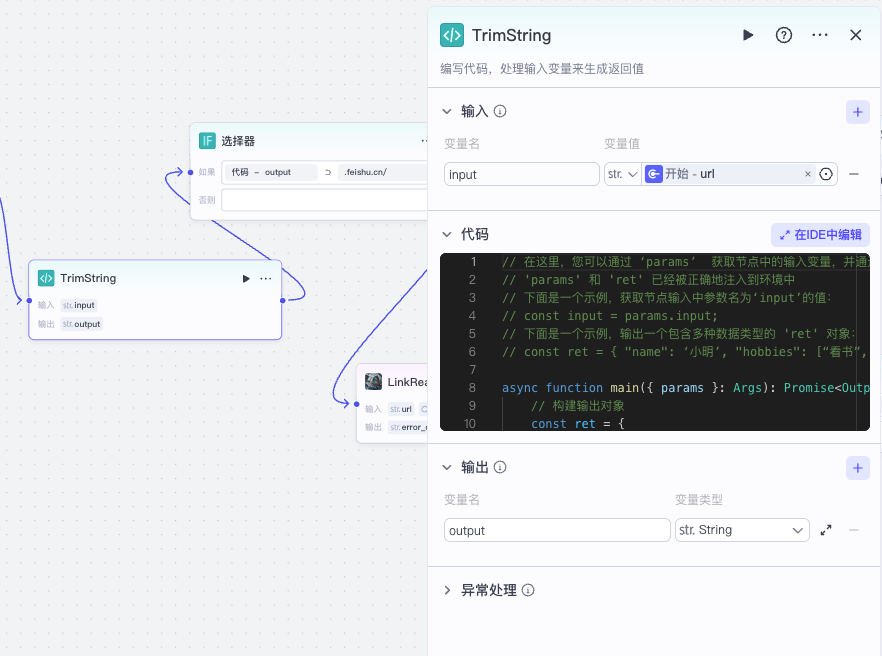
Task: Click the 选择器 node input port
Action: click(190, 172)
